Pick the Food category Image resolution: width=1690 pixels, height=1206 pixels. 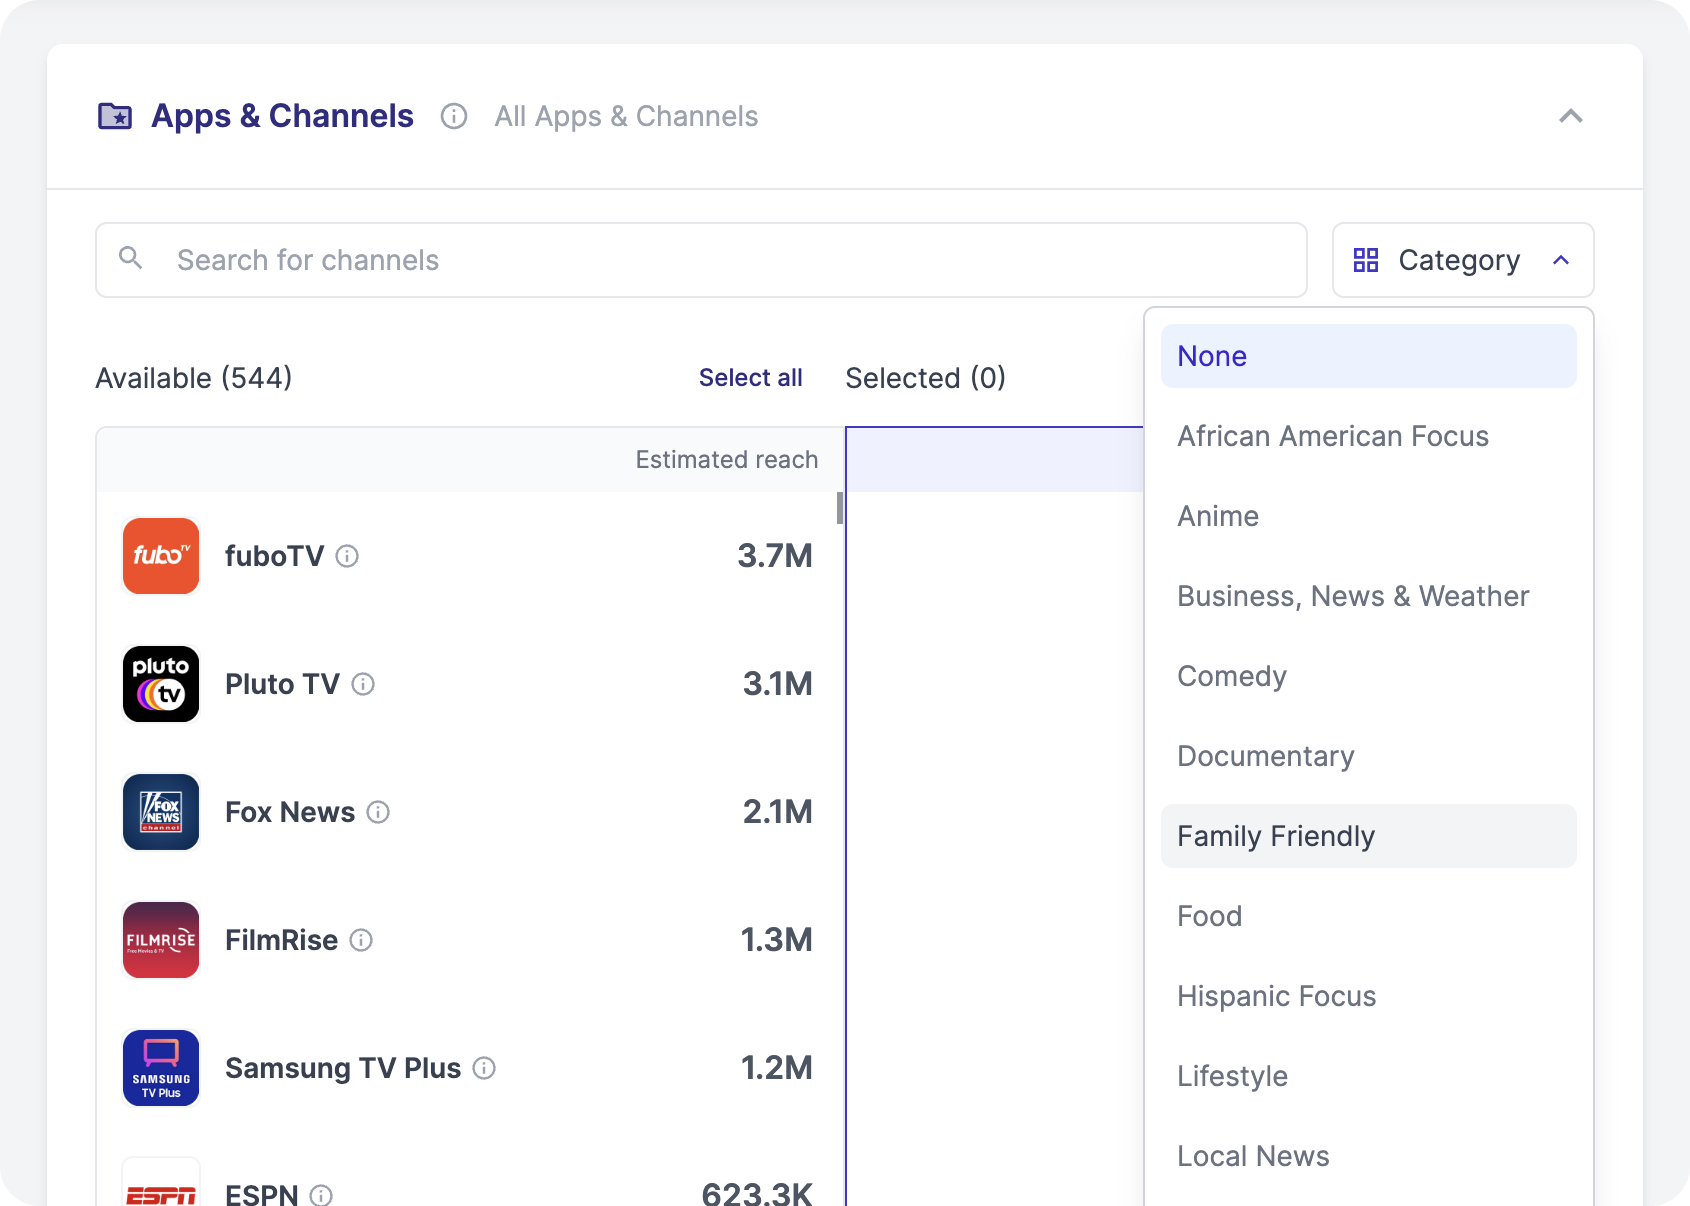1368,916
